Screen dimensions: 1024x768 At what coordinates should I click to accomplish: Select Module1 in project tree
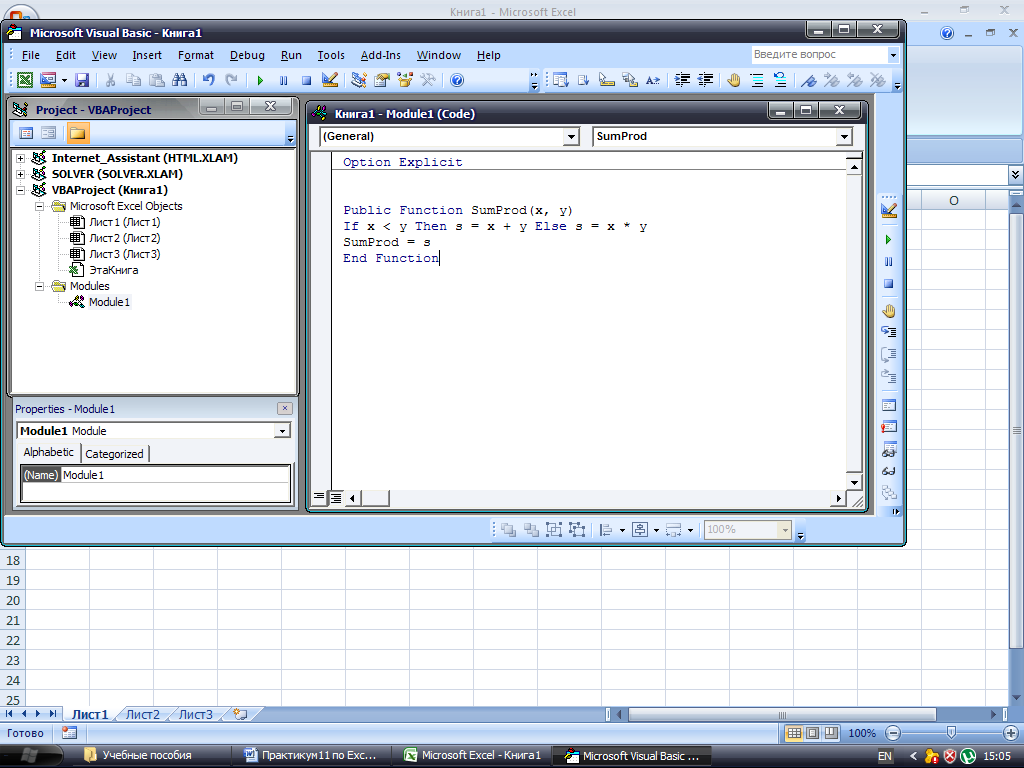pos(109,302)
